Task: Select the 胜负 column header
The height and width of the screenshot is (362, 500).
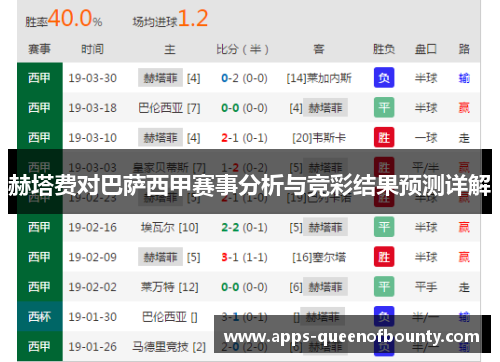Action: click(384, 49)
